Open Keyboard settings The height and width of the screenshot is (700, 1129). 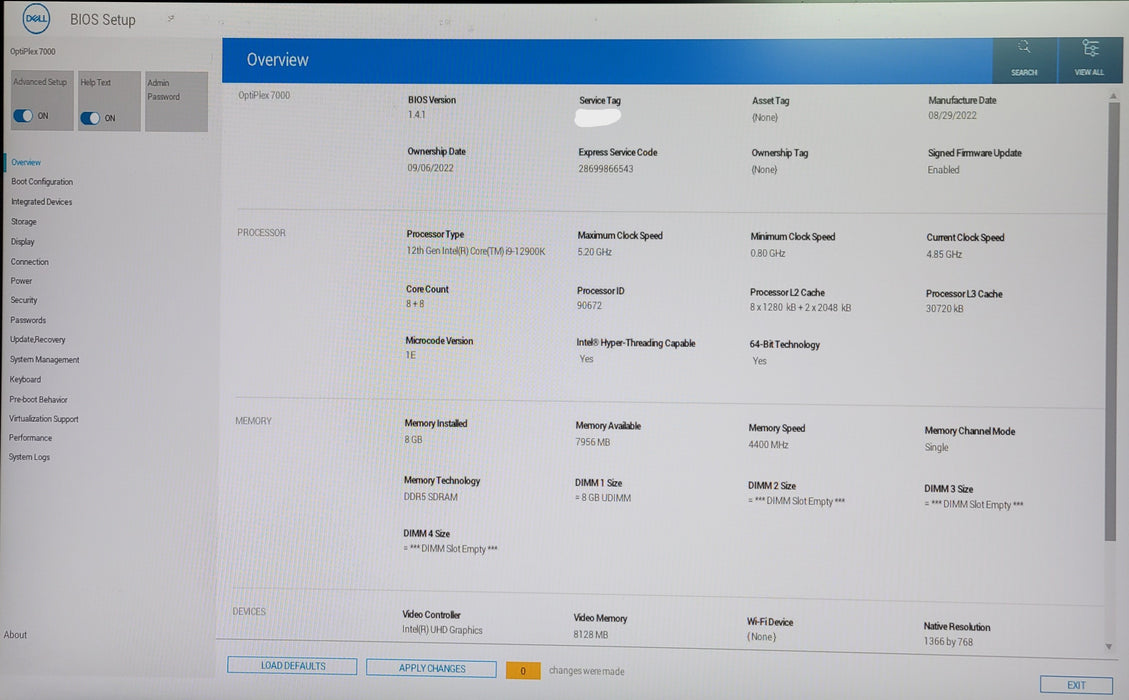pyautogui.click(x=25, y=380)
